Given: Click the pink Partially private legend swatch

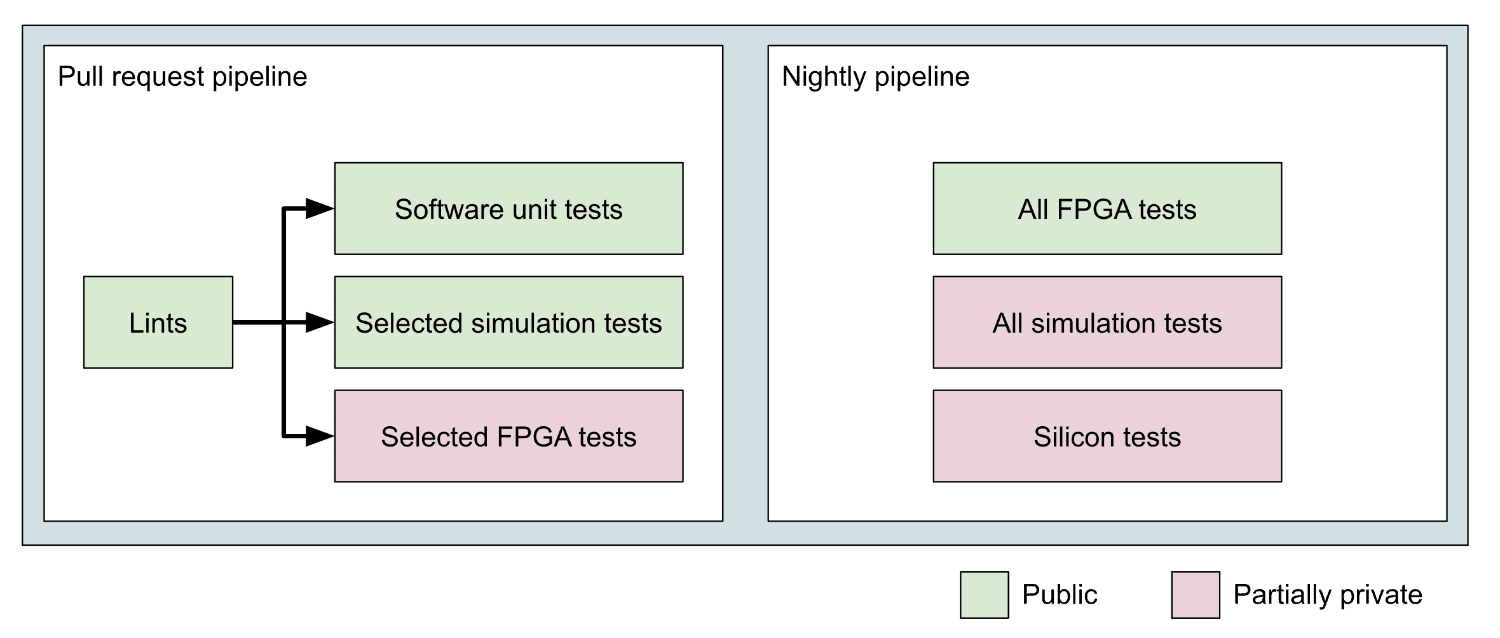Looking at the screenshot, I should [1196, 595].
